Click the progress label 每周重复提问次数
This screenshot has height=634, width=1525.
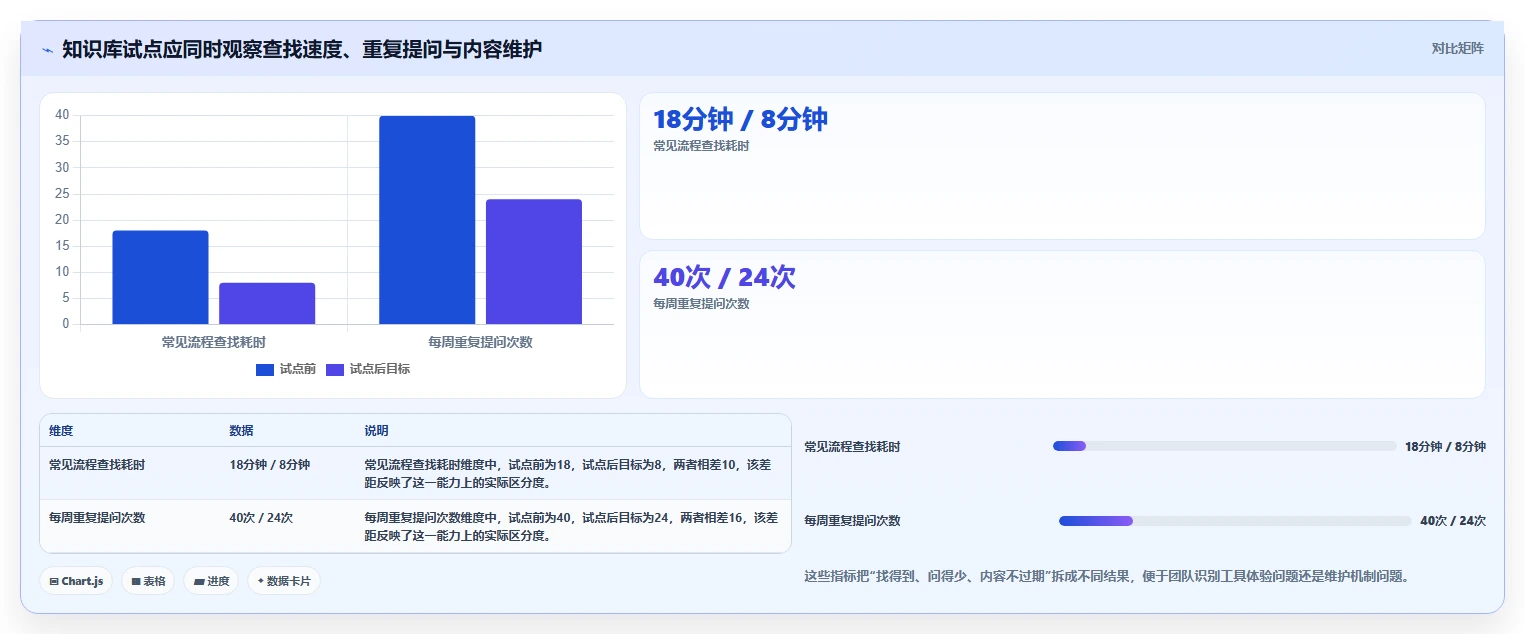(852, 521)
